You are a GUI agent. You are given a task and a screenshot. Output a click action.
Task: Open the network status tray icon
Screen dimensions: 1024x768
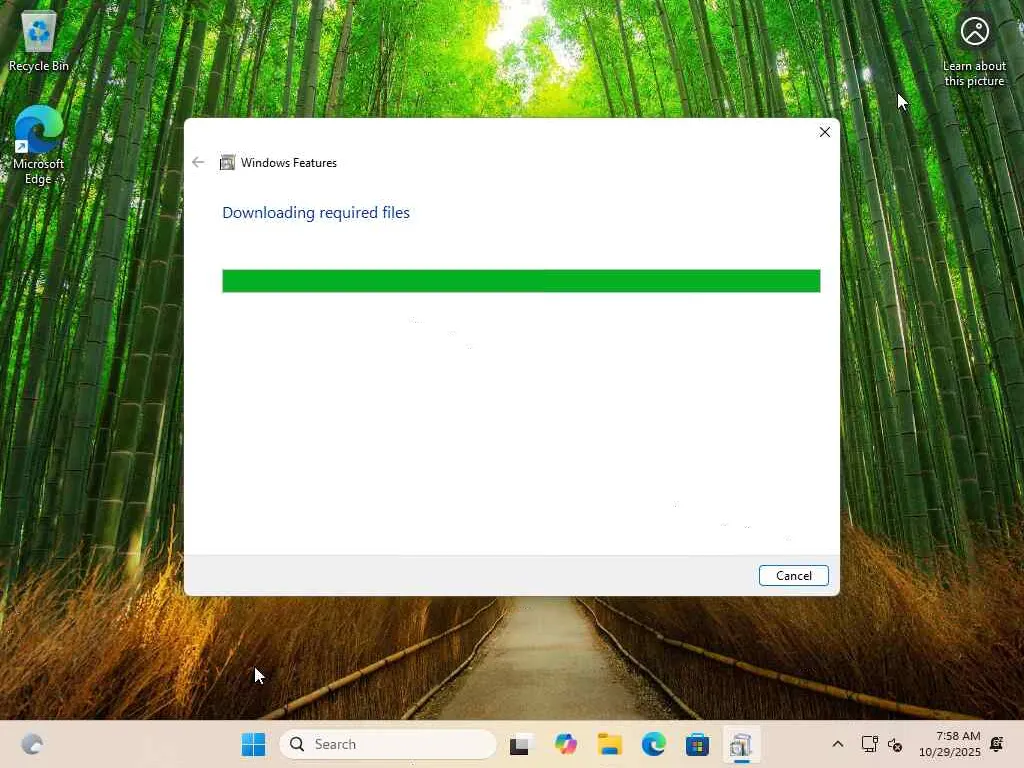tap(869, 744)
